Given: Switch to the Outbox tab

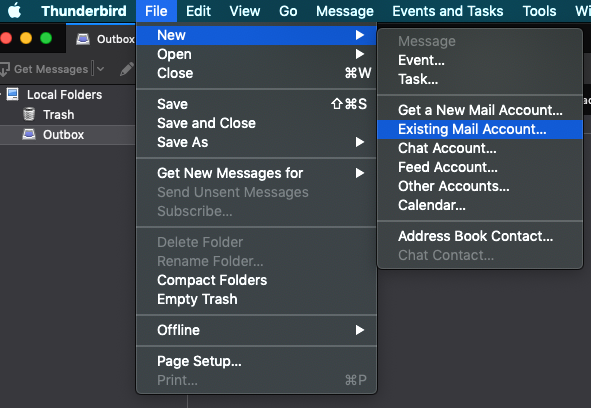Looking at the screenshot, I should pyautogui.click(x=101, y=39).
